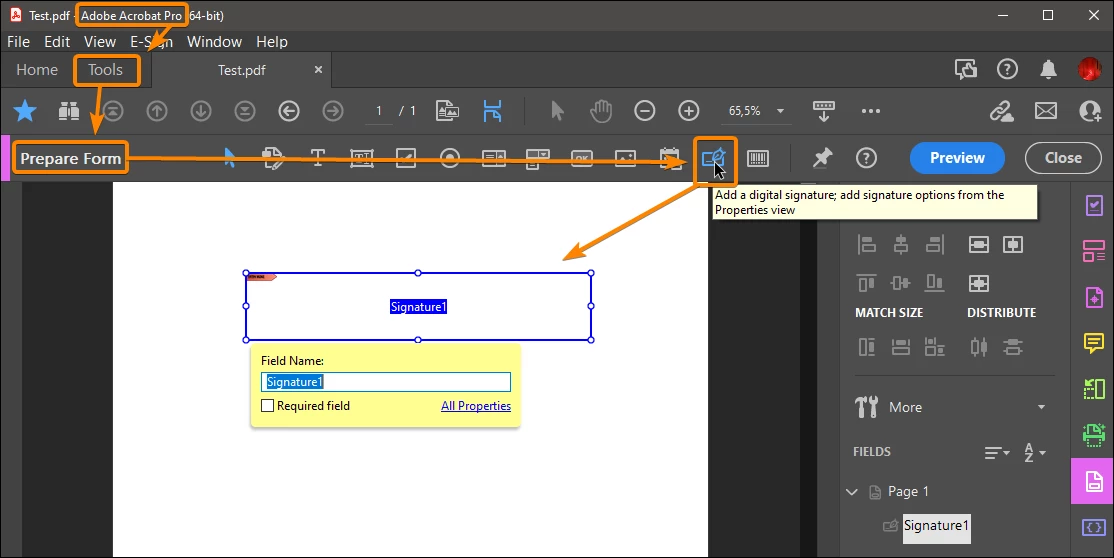Viewport: 1114px width, 558px height.
Task: Align selected fields left
Action: tap(867, 245)
